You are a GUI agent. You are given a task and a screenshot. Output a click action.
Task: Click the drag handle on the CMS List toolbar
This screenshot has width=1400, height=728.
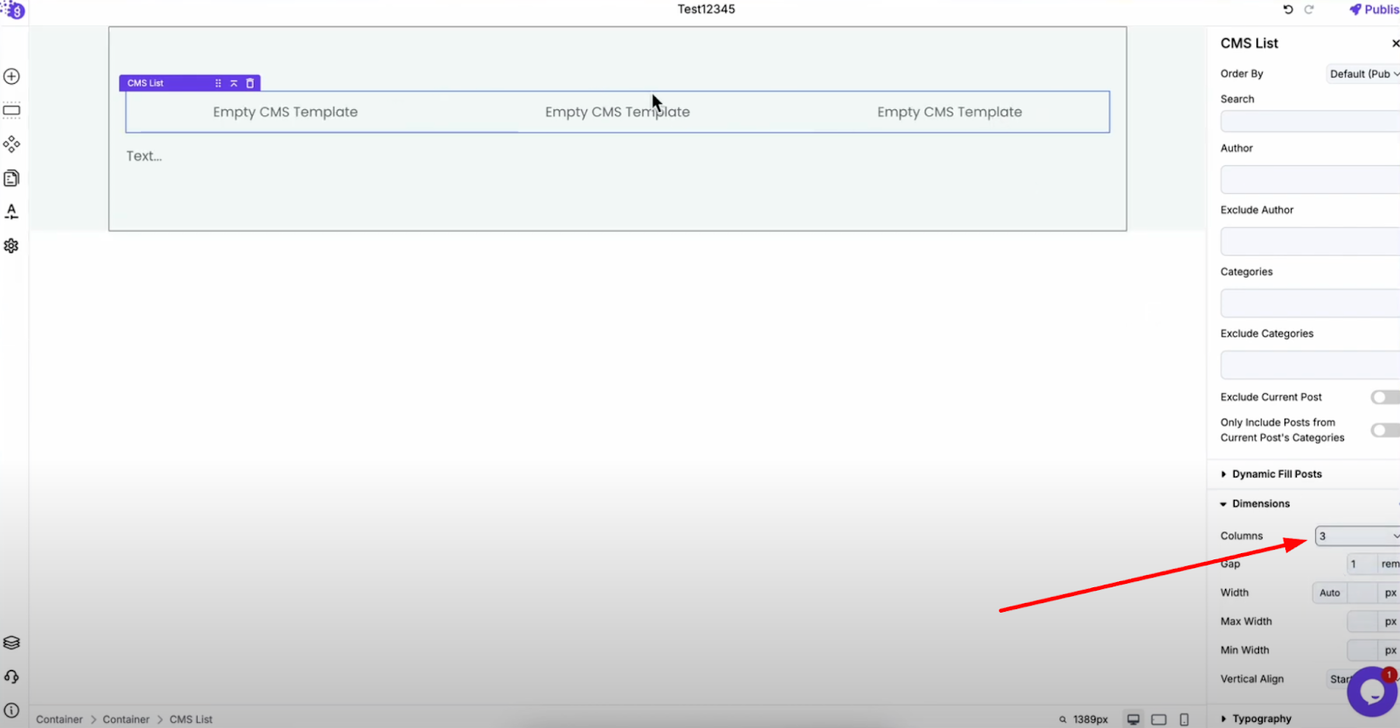[x=218, y=83]
